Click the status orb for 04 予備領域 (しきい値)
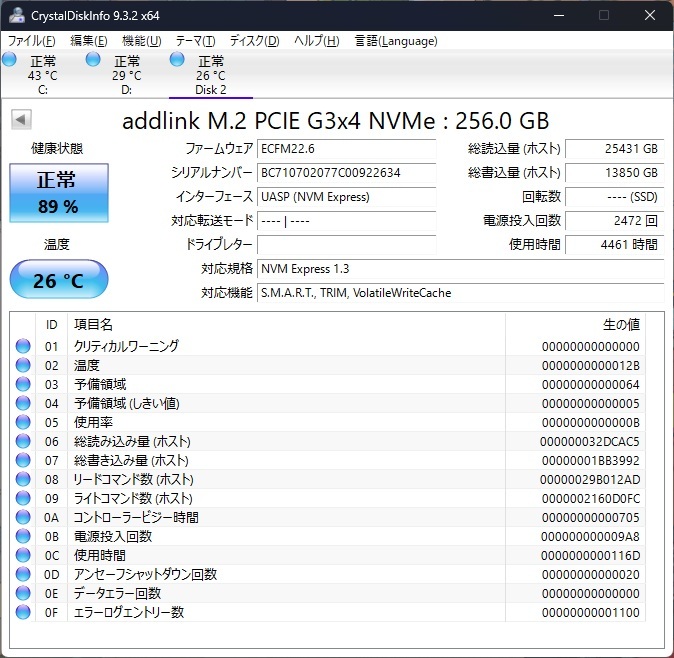The height and width of the screenshot is (658, 674). [x=23, y=403]
